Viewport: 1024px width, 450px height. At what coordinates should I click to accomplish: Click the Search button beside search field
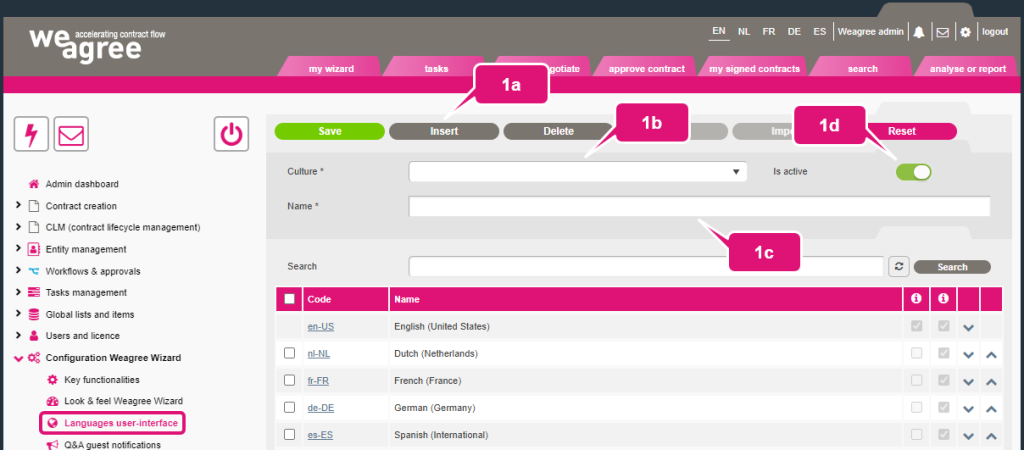952,266
